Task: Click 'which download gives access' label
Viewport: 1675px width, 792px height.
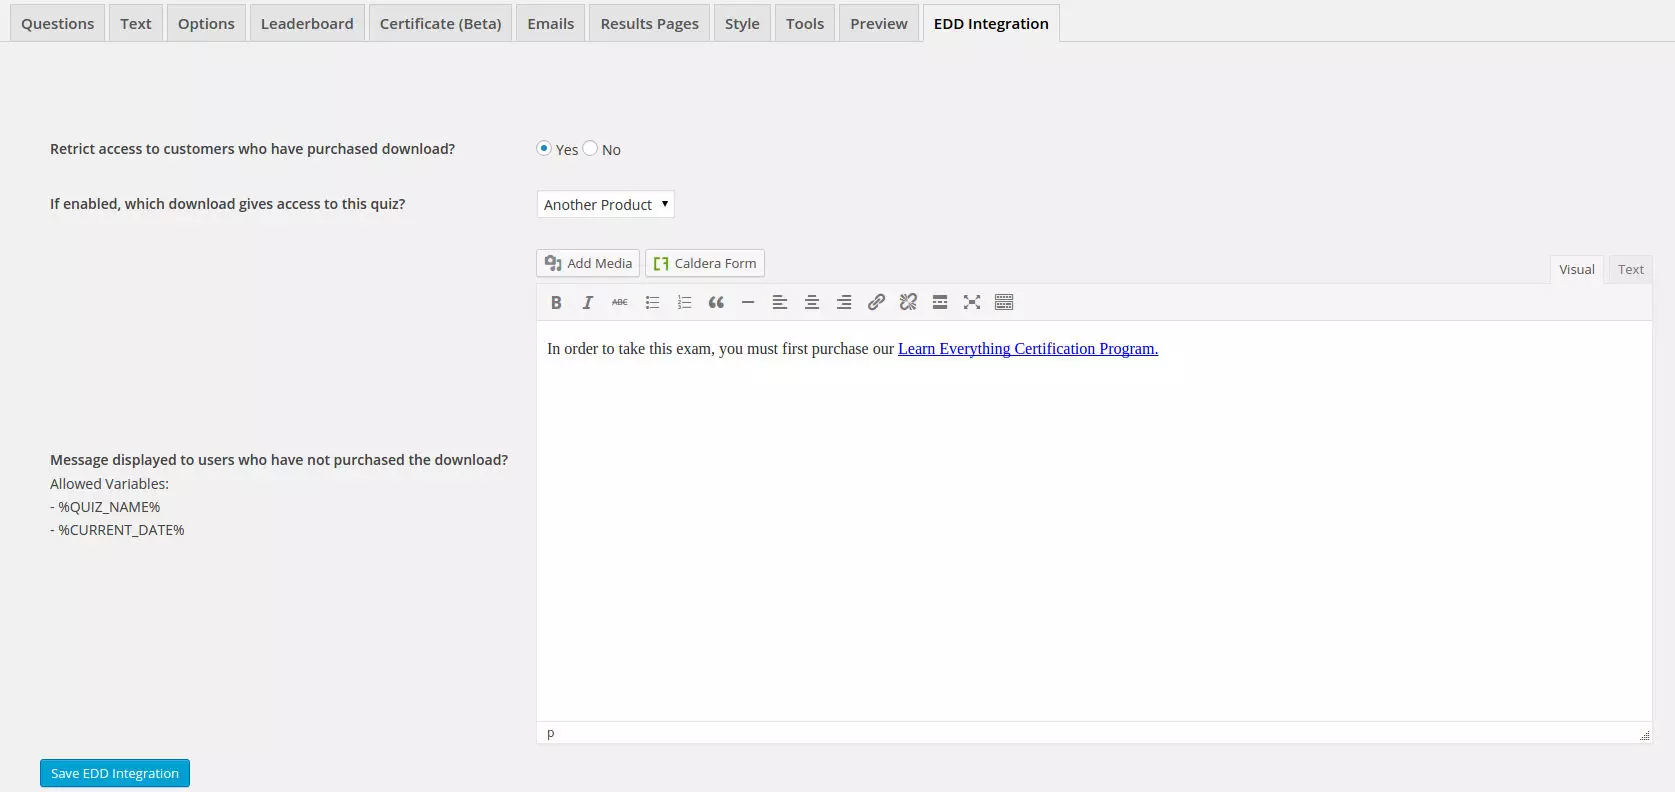Action: pos(228,204)
